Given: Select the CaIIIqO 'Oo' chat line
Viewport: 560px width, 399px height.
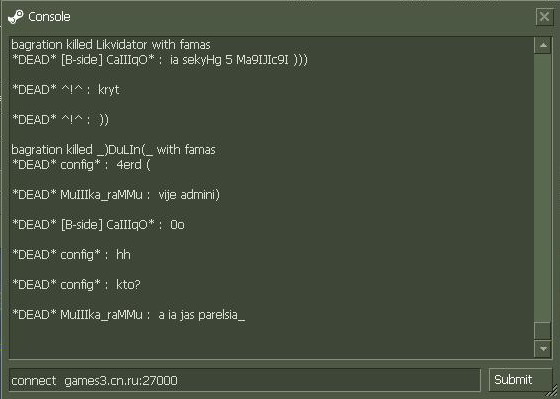Looking at the screenshot, I should (x=98, y=225).
